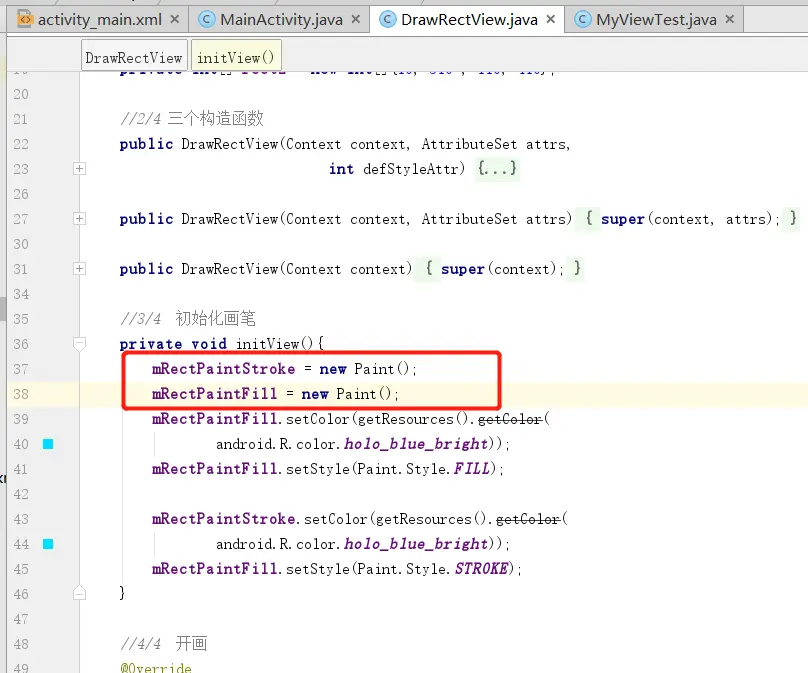
Task: Switch to the MainActivity.java tab
Action: pyautogui.click(x=280, y=20)
